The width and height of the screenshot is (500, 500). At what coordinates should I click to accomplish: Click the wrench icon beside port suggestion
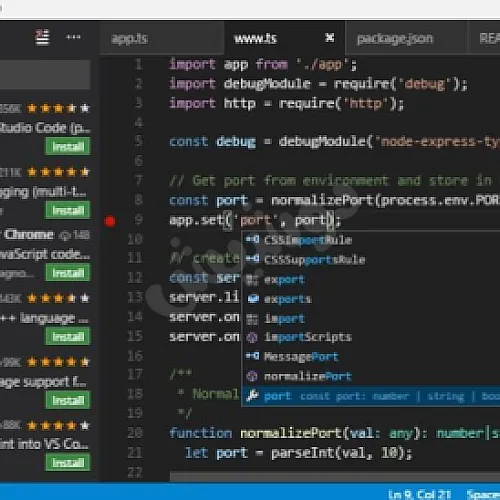click(x=252, y=396)
